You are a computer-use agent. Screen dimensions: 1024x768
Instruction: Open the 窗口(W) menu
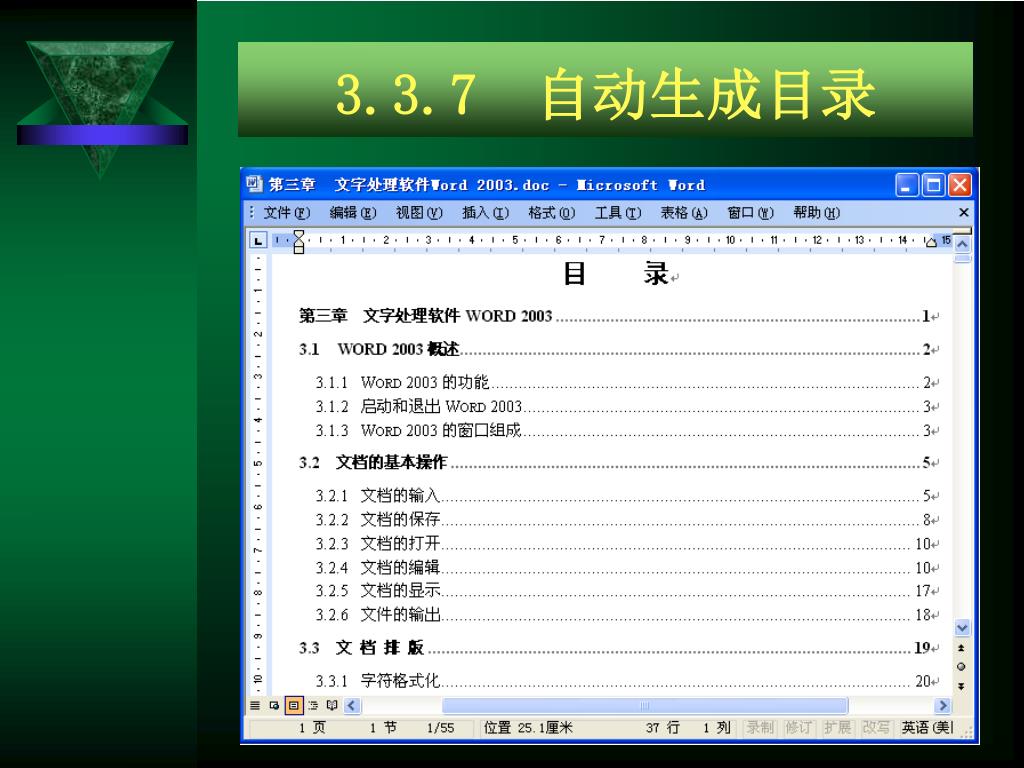click(750, 213)
